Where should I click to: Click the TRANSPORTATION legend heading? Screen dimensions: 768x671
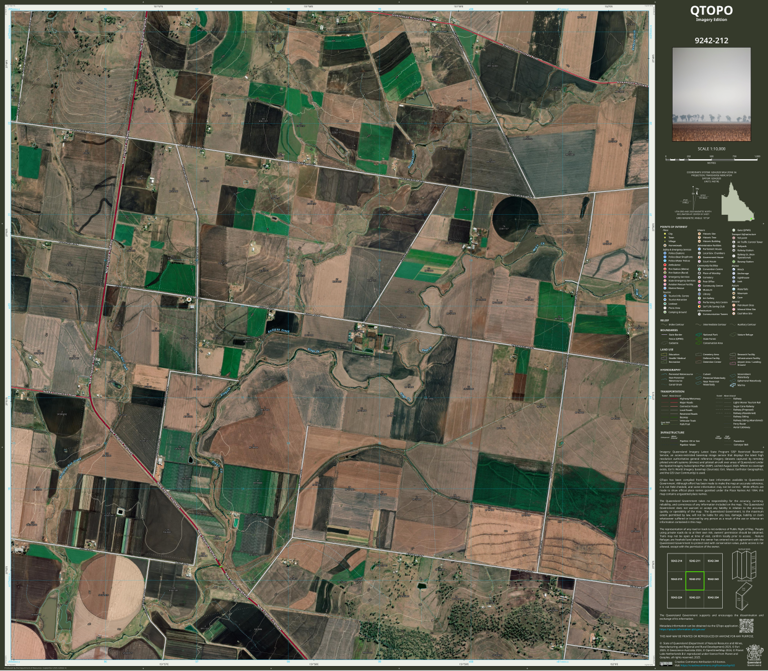click(672, 391)
